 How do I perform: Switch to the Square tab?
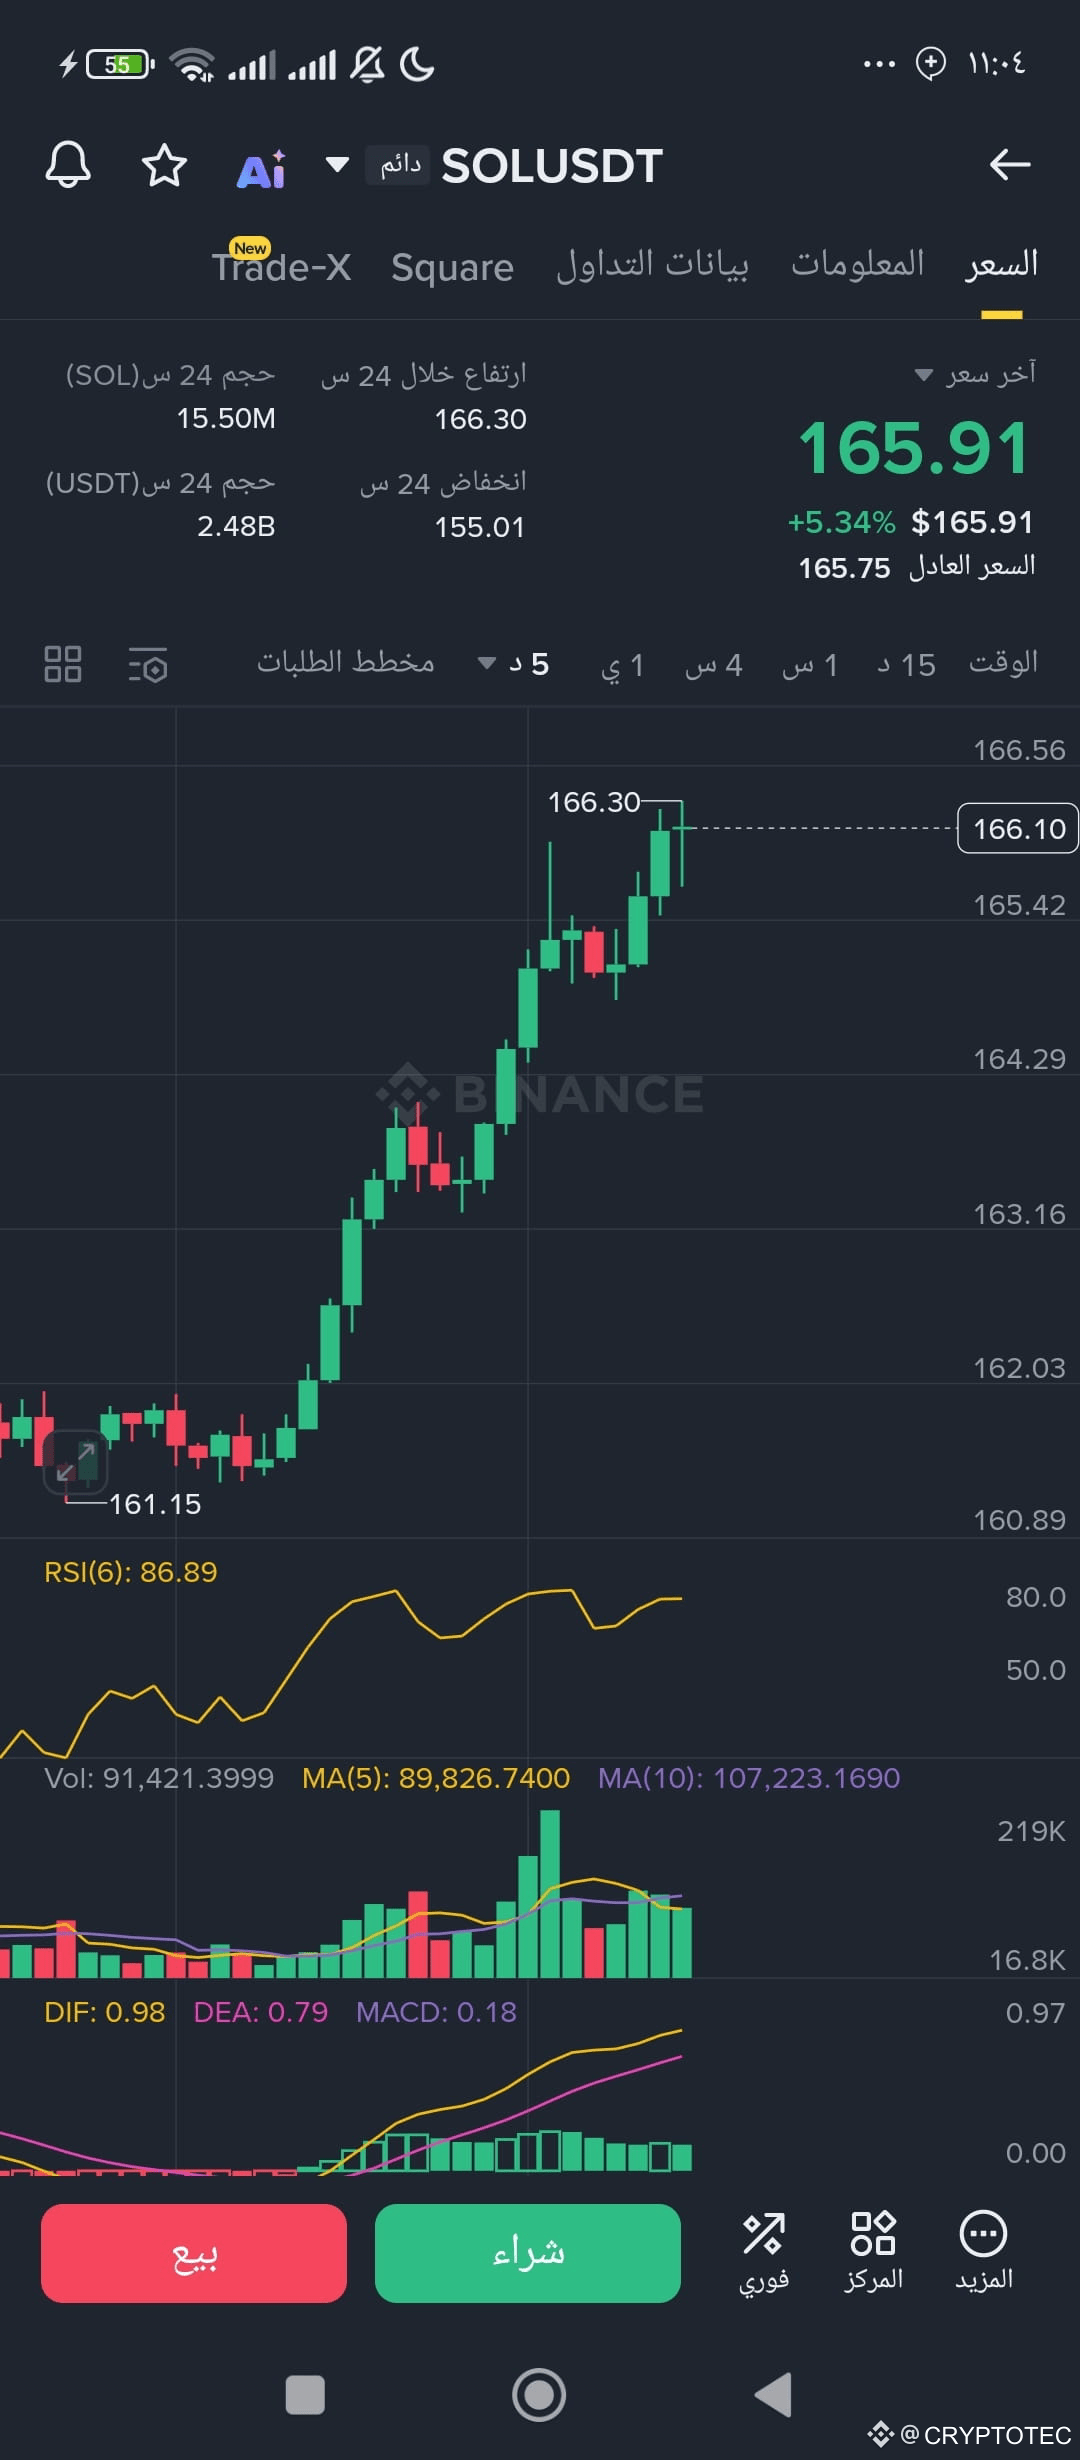[x=452, y=267]
